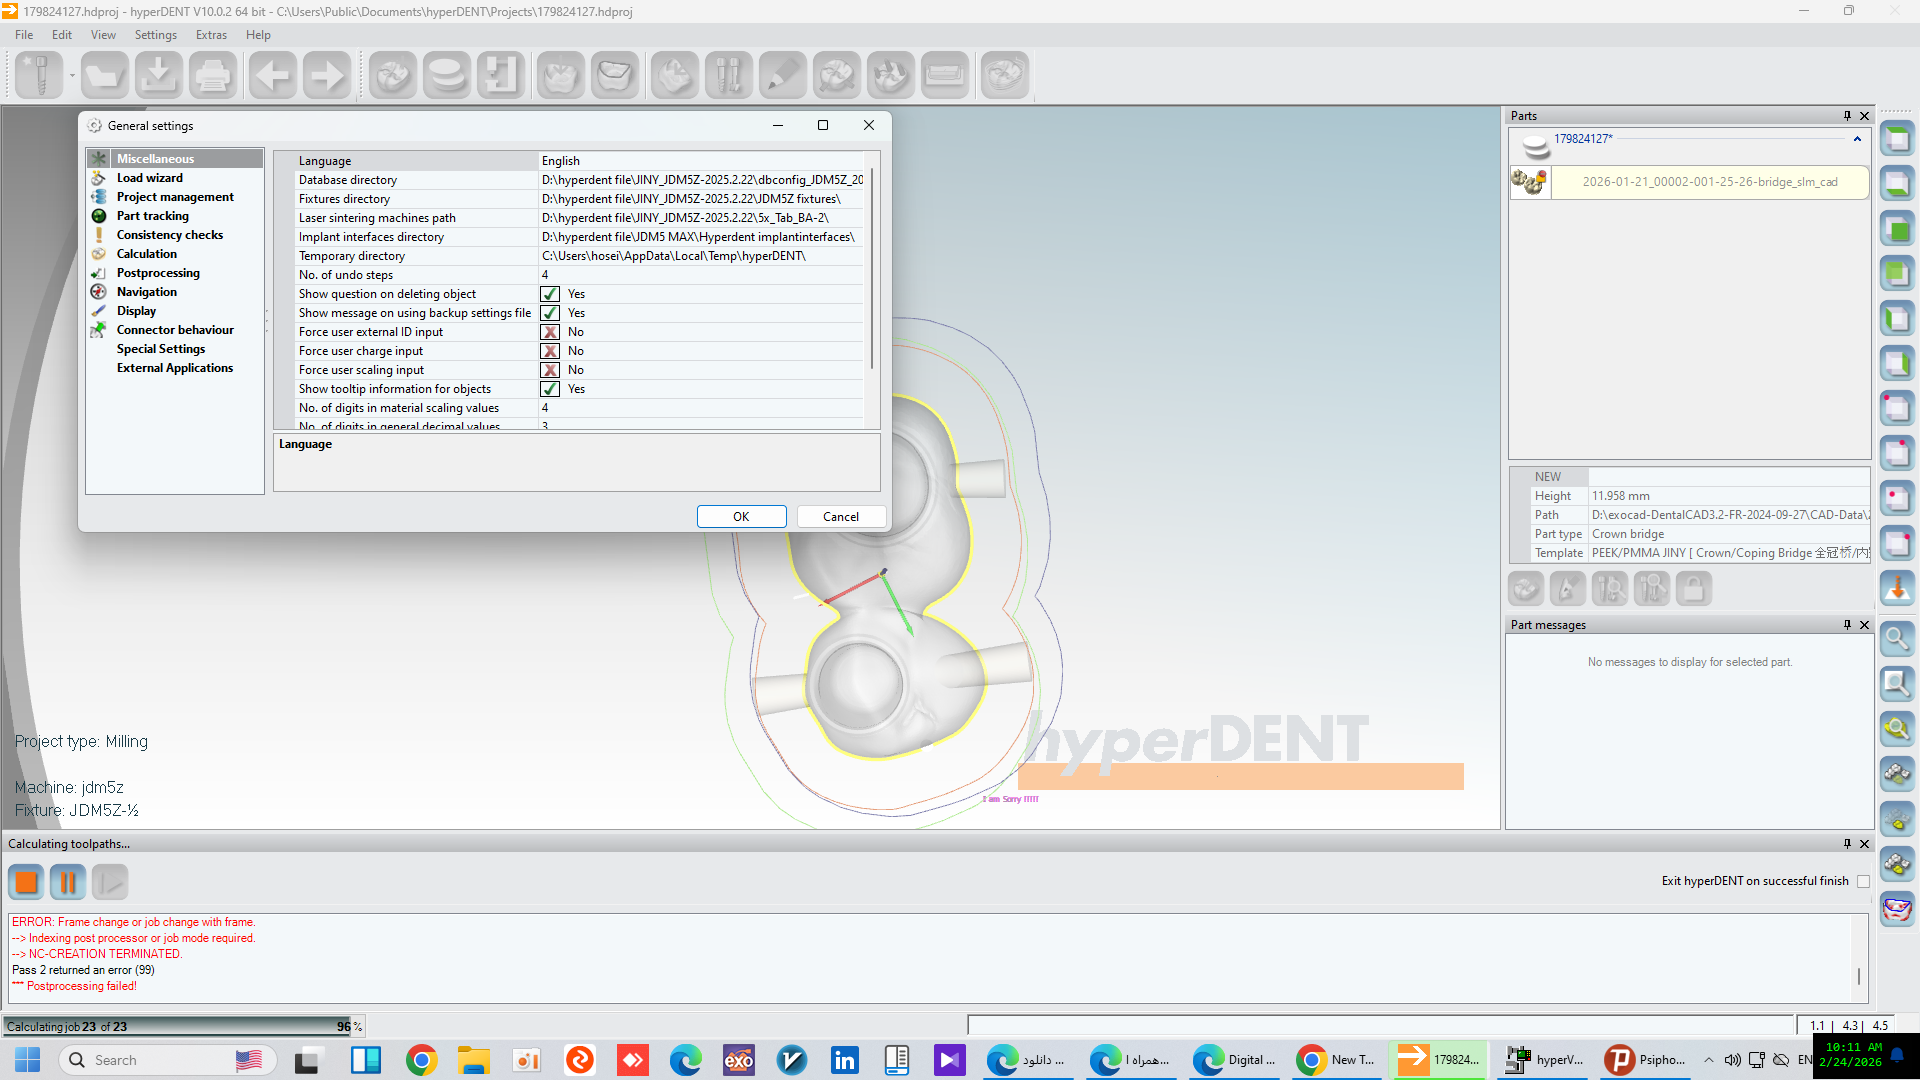Click the Windows Start button
The image size is (1920, 1080).
pos(27,1060)
